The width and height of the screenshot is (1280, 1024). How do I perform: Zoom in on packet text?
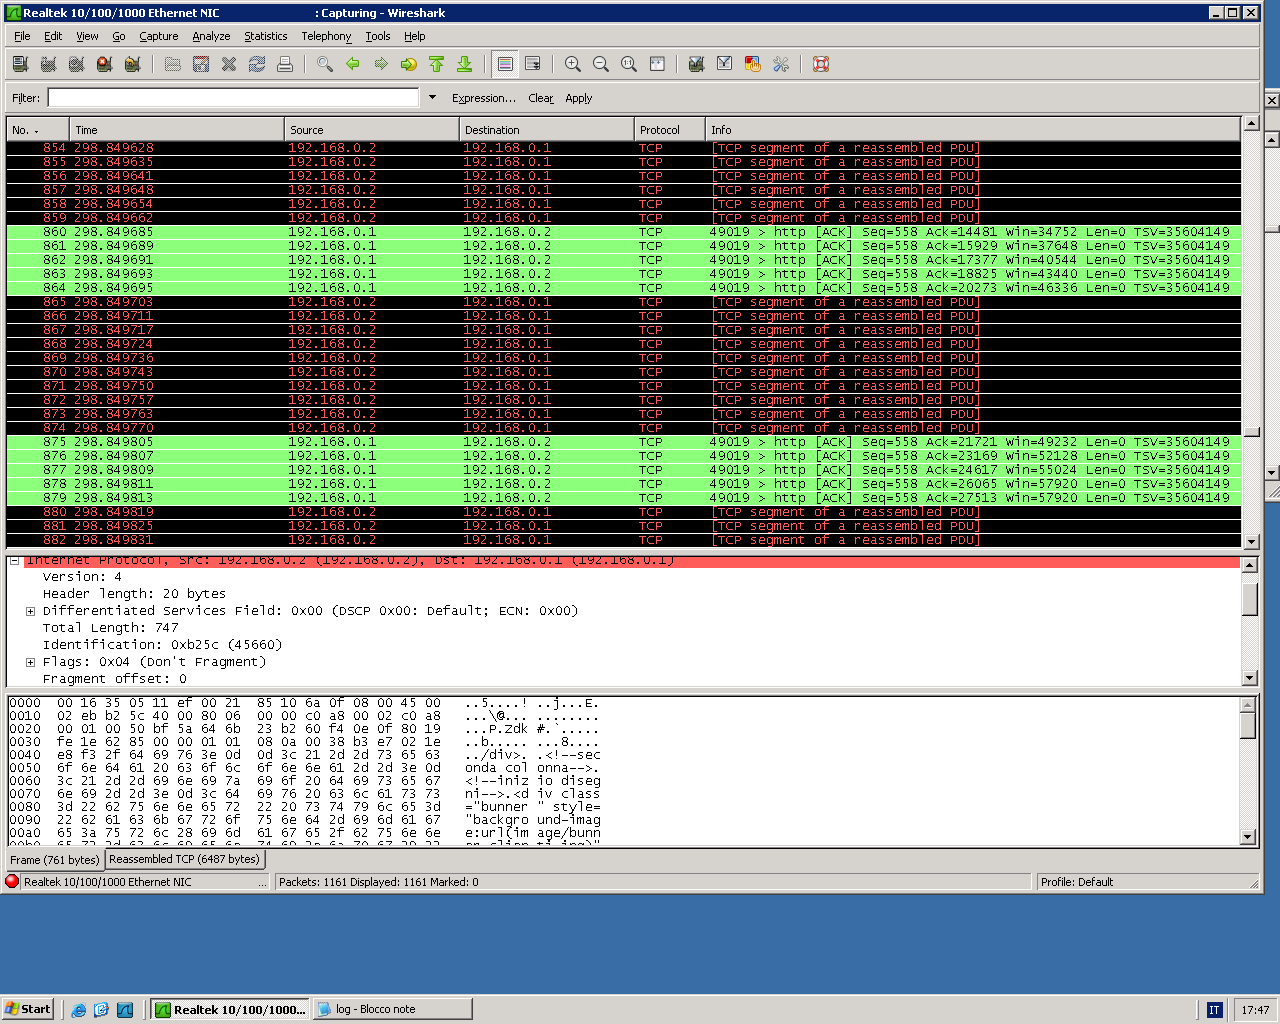(x=573, y=64)
